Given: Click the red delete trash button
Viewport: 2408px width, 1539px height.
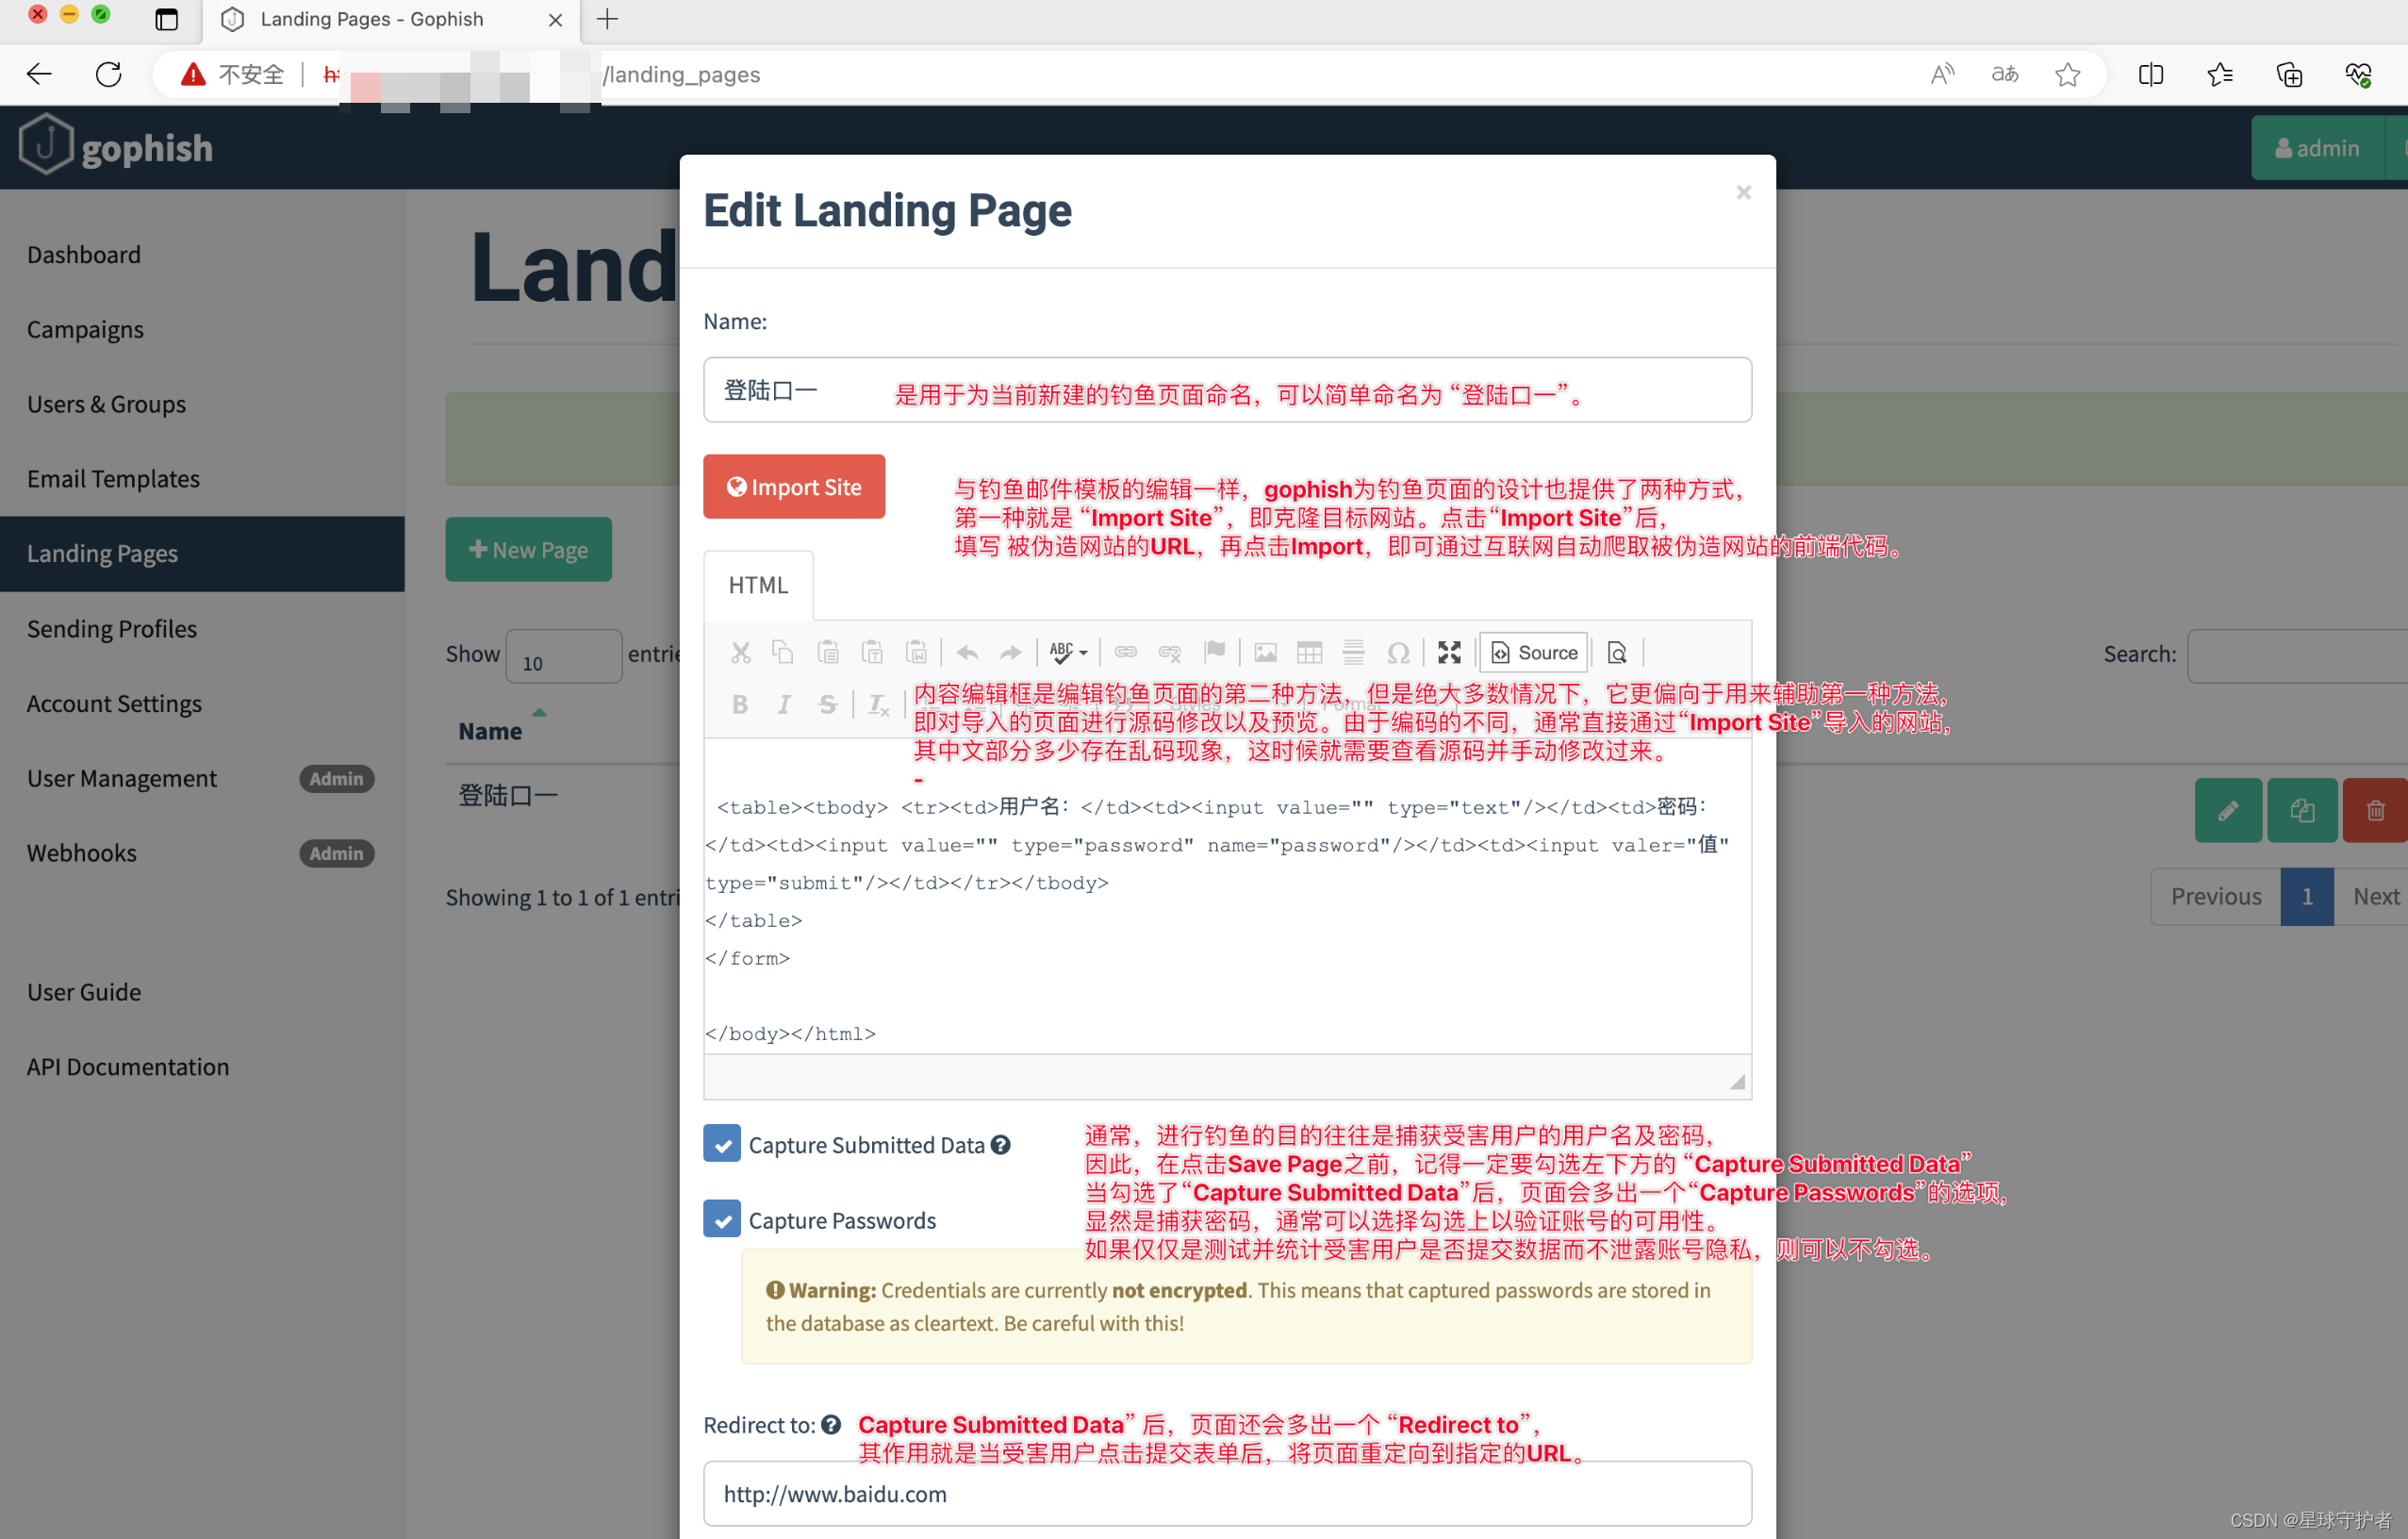Looking at the screenshot, I should (x=2375, y=811).
